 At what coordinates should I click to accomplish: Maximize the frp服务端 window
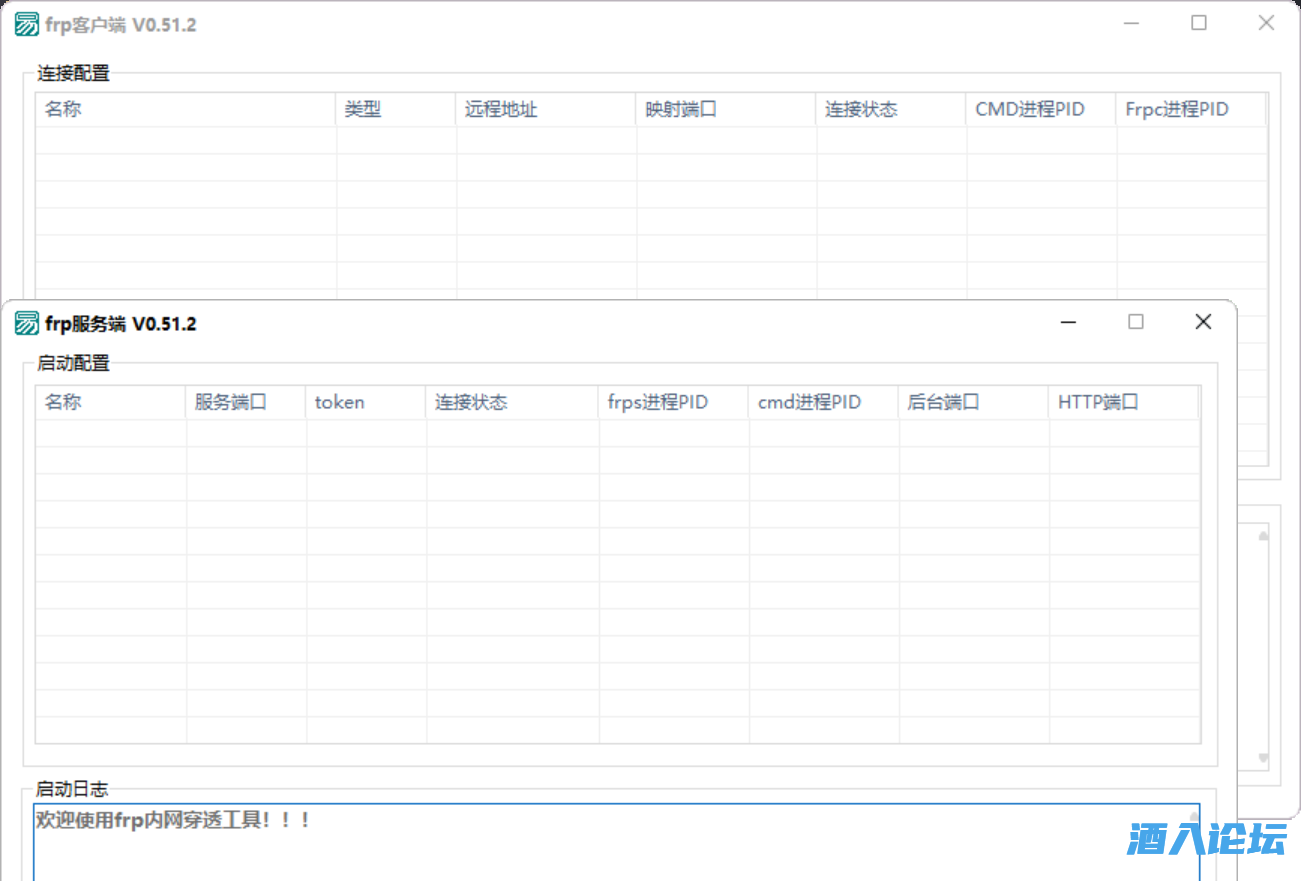coord(1136,322)
